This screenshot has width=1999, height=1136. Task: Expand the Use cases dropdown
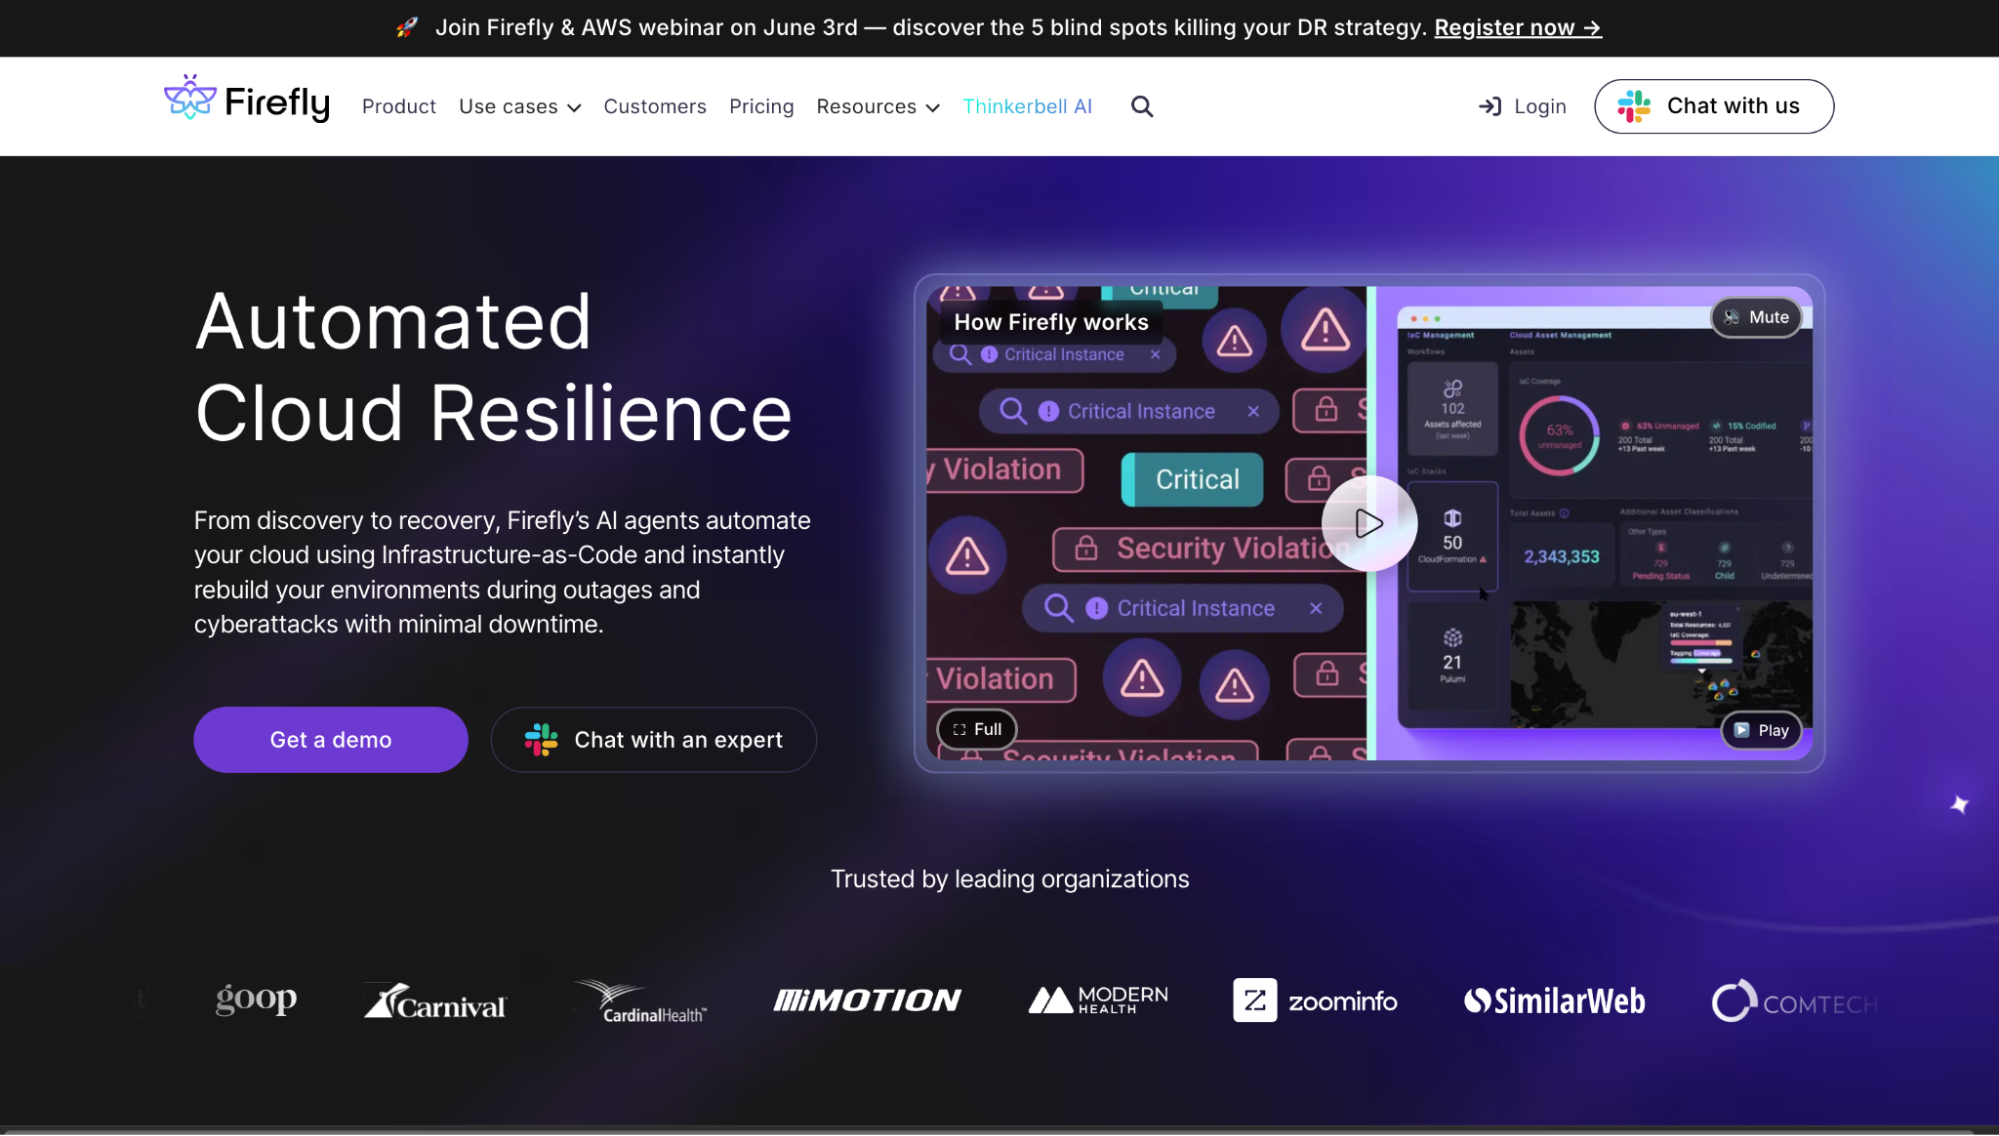coord(519,106)
